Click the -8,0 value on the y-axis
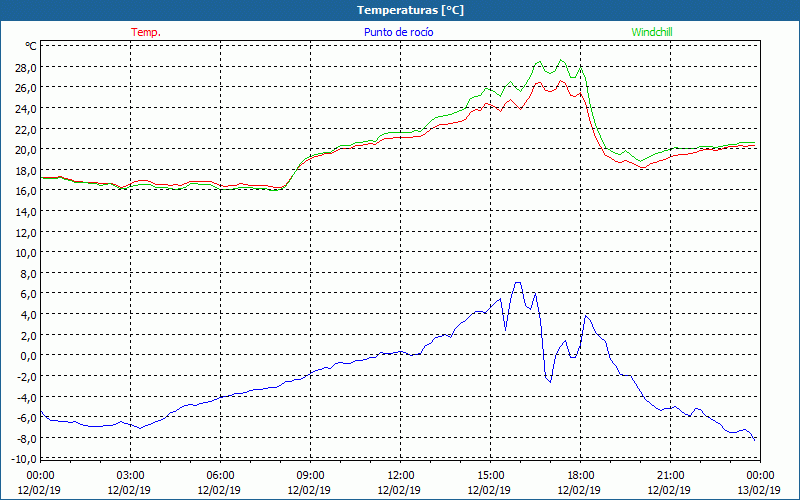 27,438
